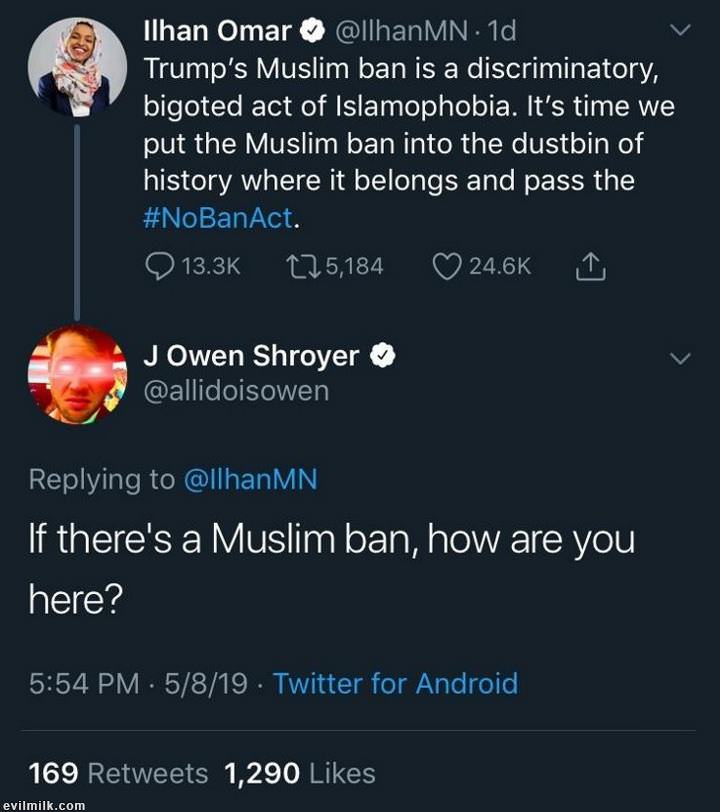Open the @allidoisowen handle
This screenshot has height=812, width=720.
click(236, 391)
